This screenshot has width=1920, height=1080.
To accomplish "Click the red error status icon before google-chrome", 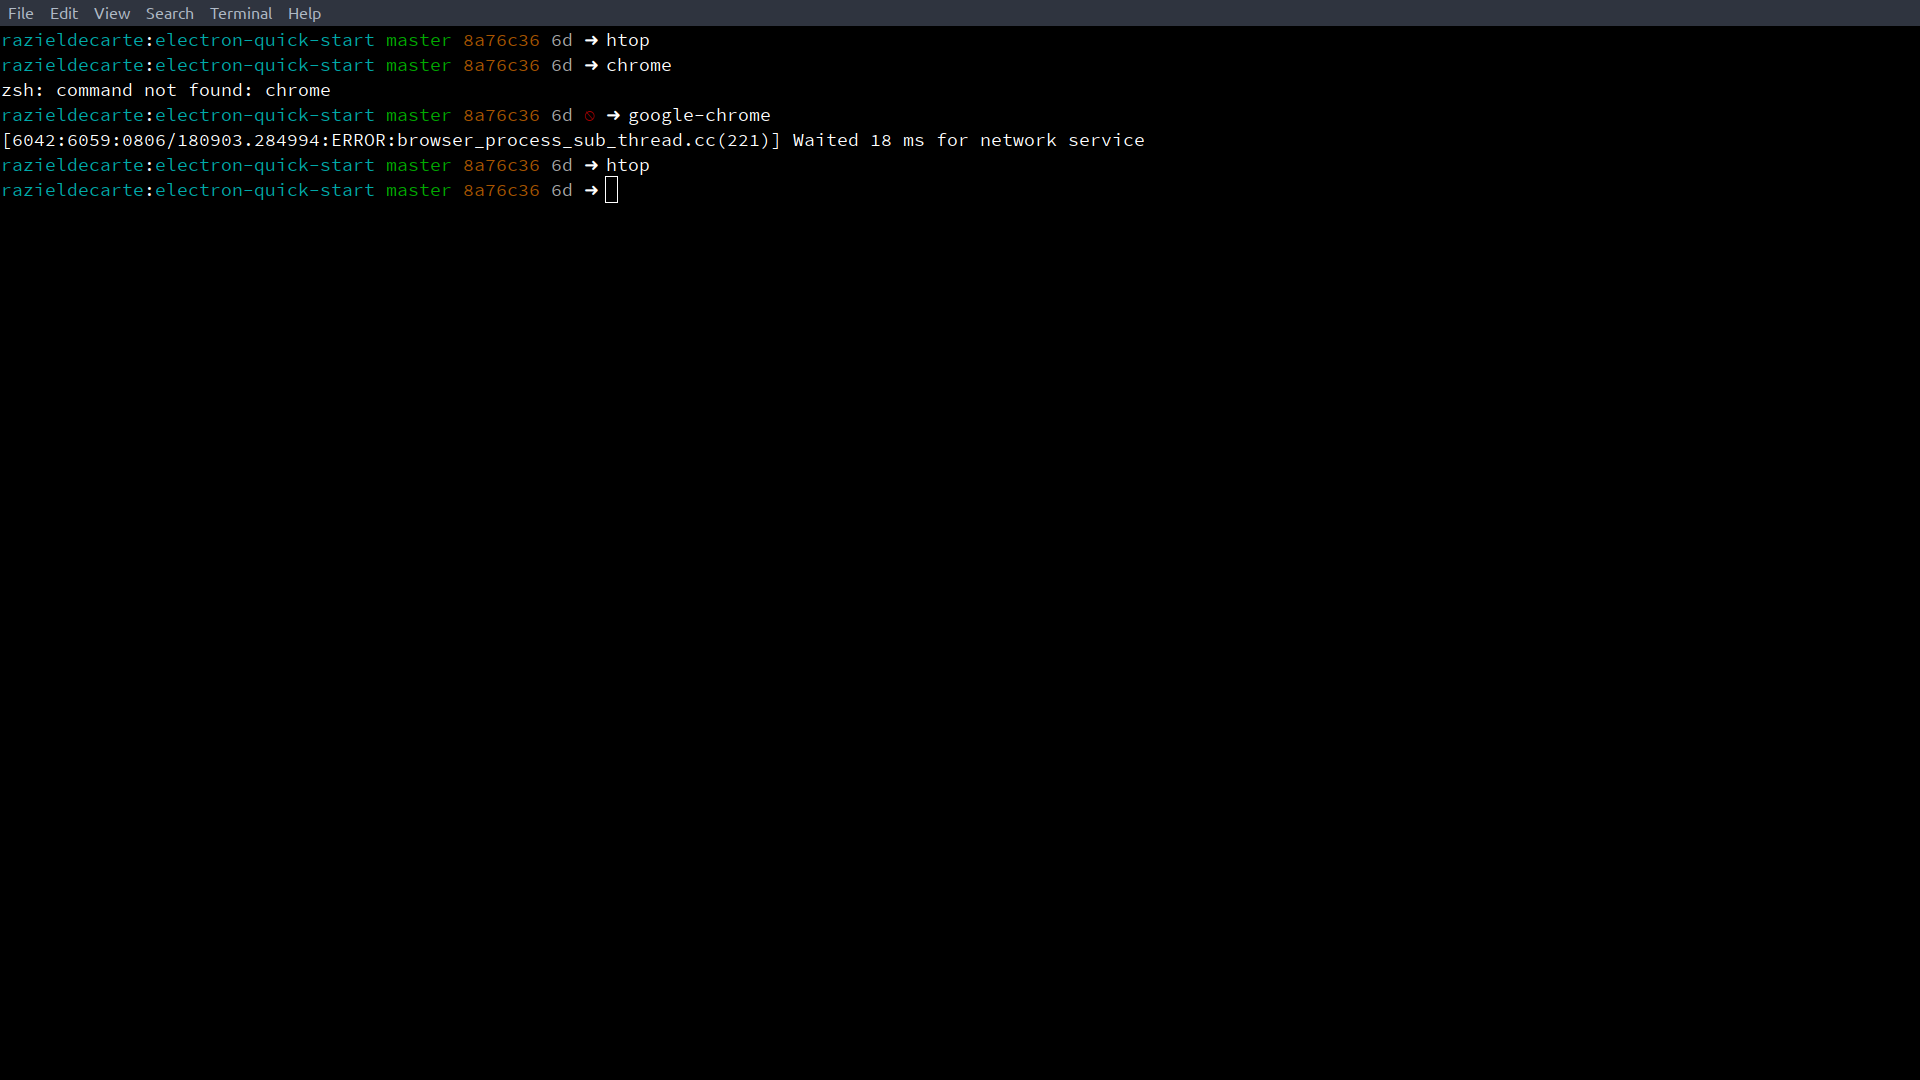I will click(x=590, y=116).
